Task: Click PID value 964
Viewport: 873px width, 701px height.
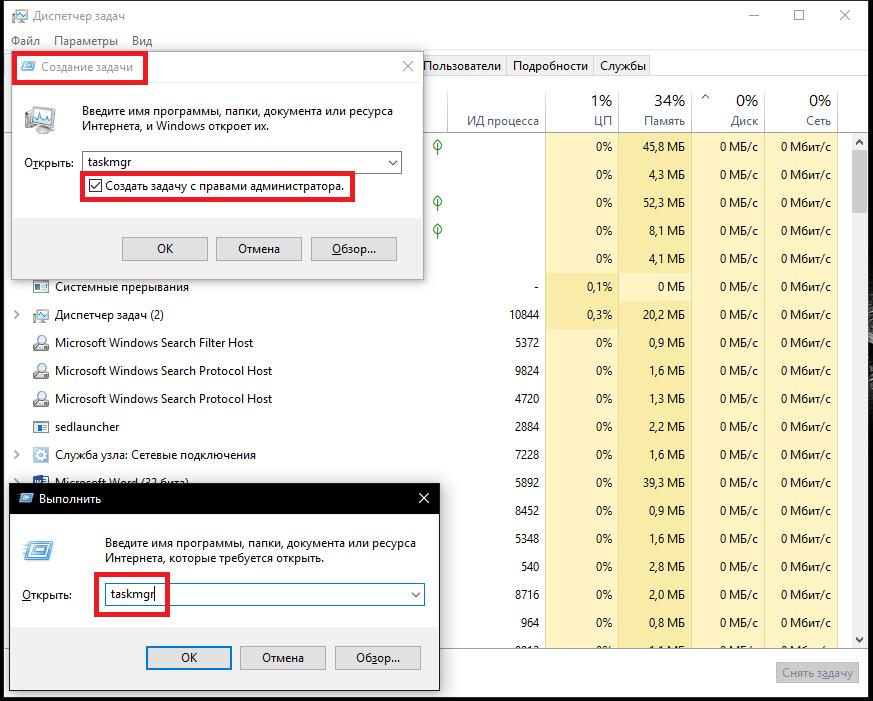Action: [x=529, y=622]
